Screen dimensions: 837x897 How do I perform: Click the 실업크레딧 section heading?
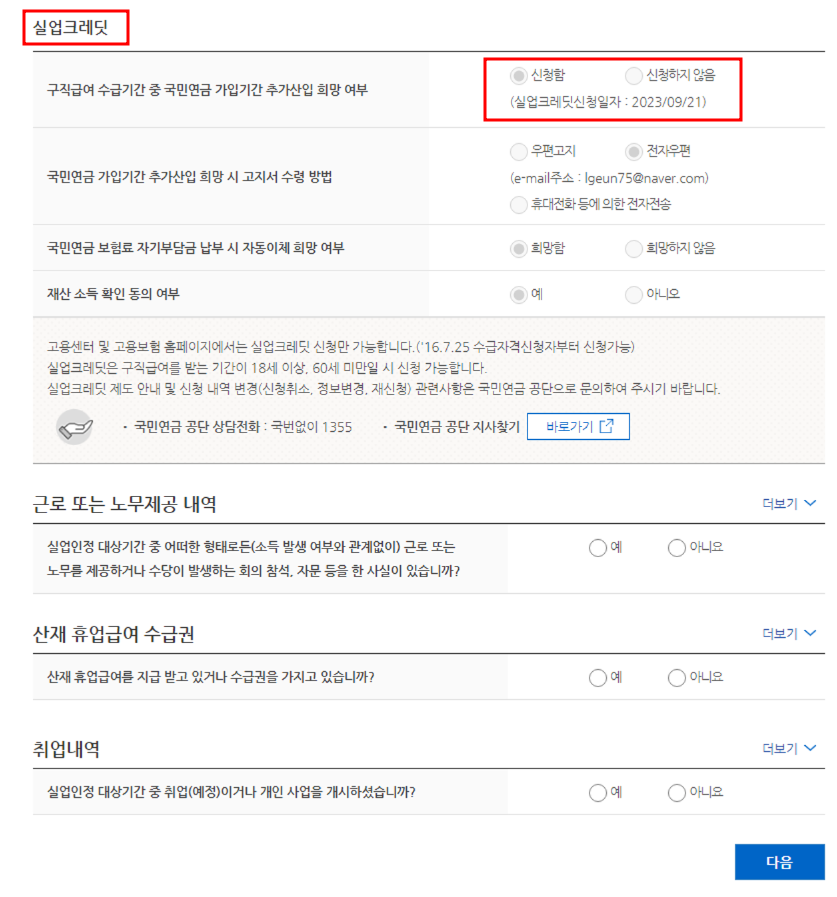point(70,27)
